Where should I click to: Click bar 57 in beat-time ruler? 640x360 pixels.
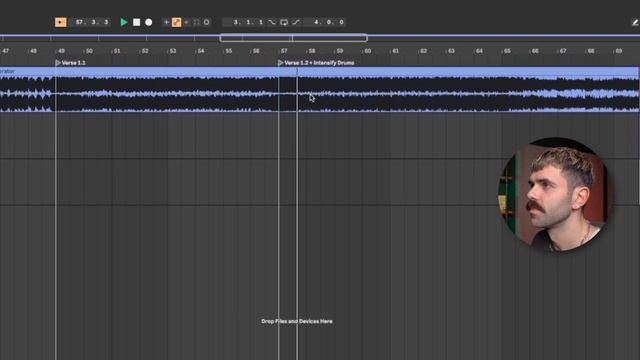pos(284,51)
